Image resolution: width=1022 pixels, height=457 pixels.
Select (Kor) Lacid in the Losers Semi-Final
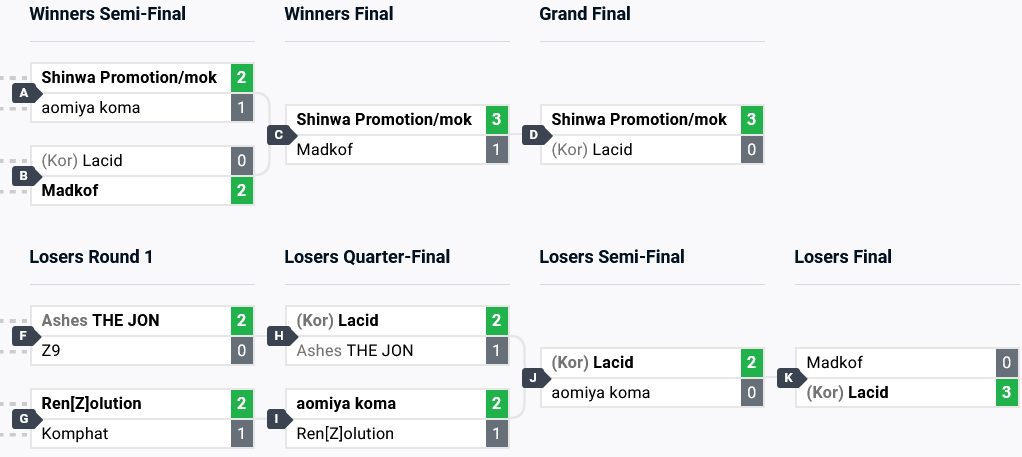593,362
